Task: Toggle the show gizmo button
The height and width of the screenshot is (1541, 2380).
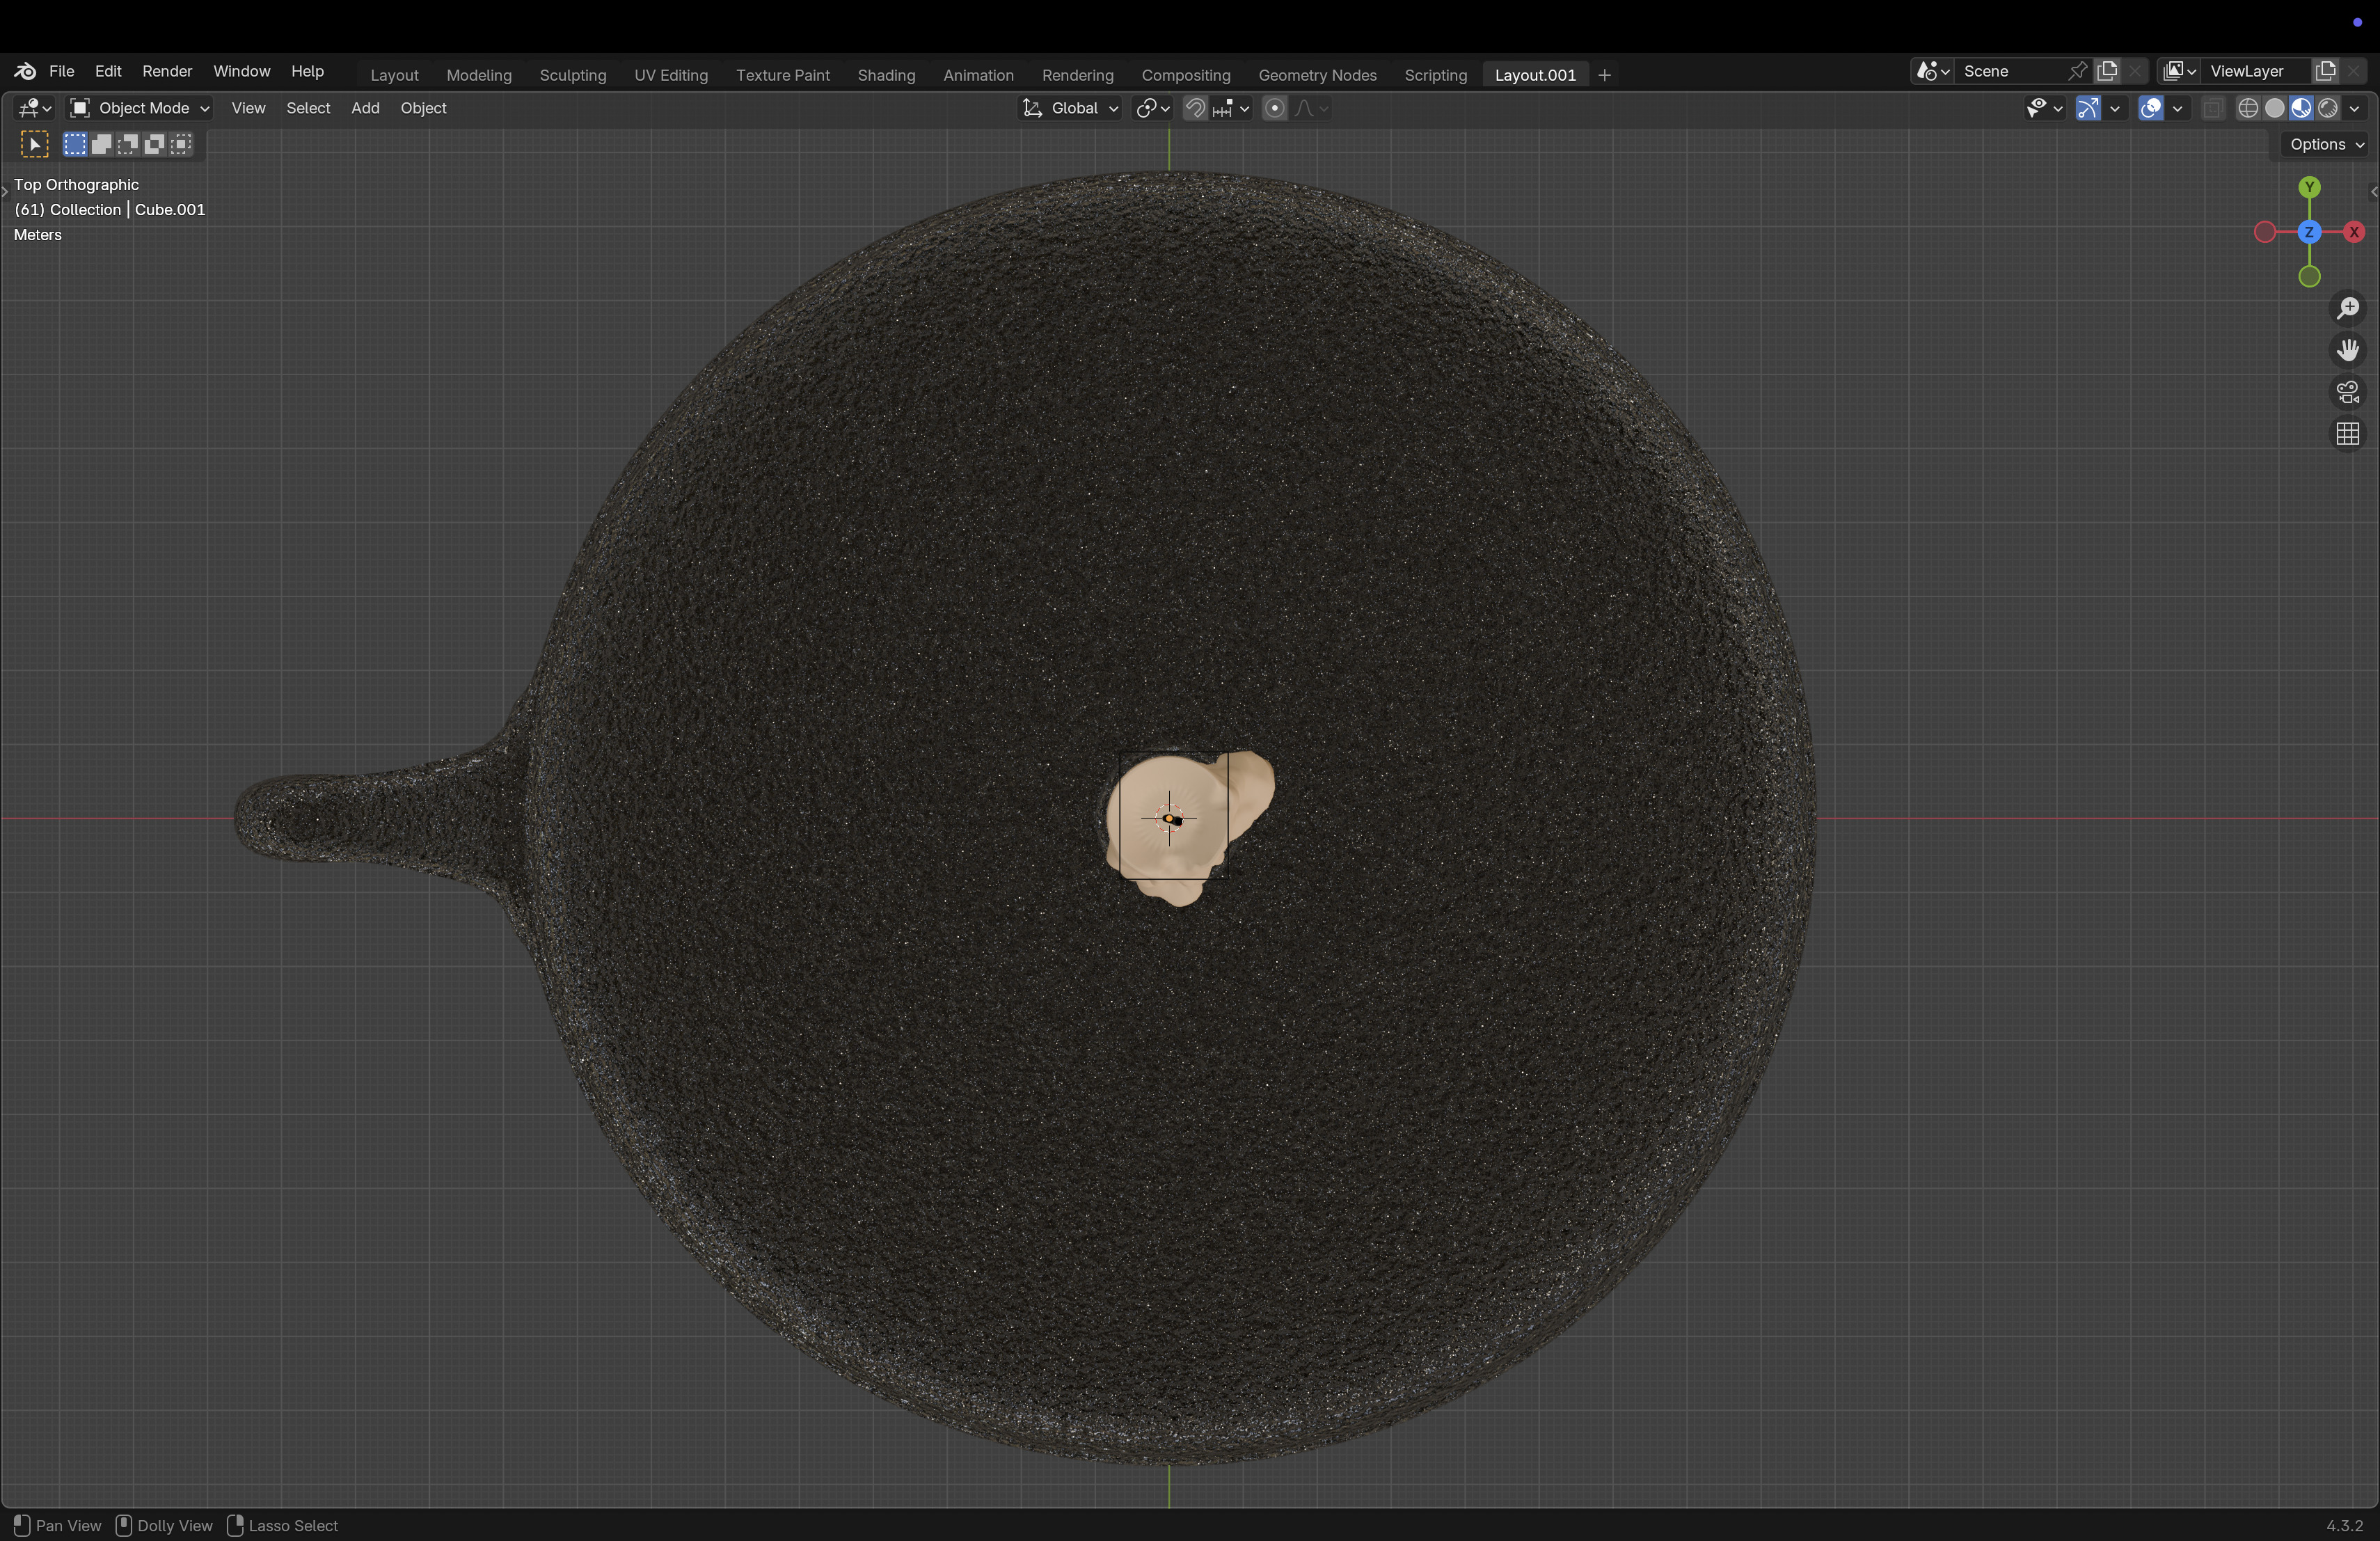Action: tap(2088, 108)
